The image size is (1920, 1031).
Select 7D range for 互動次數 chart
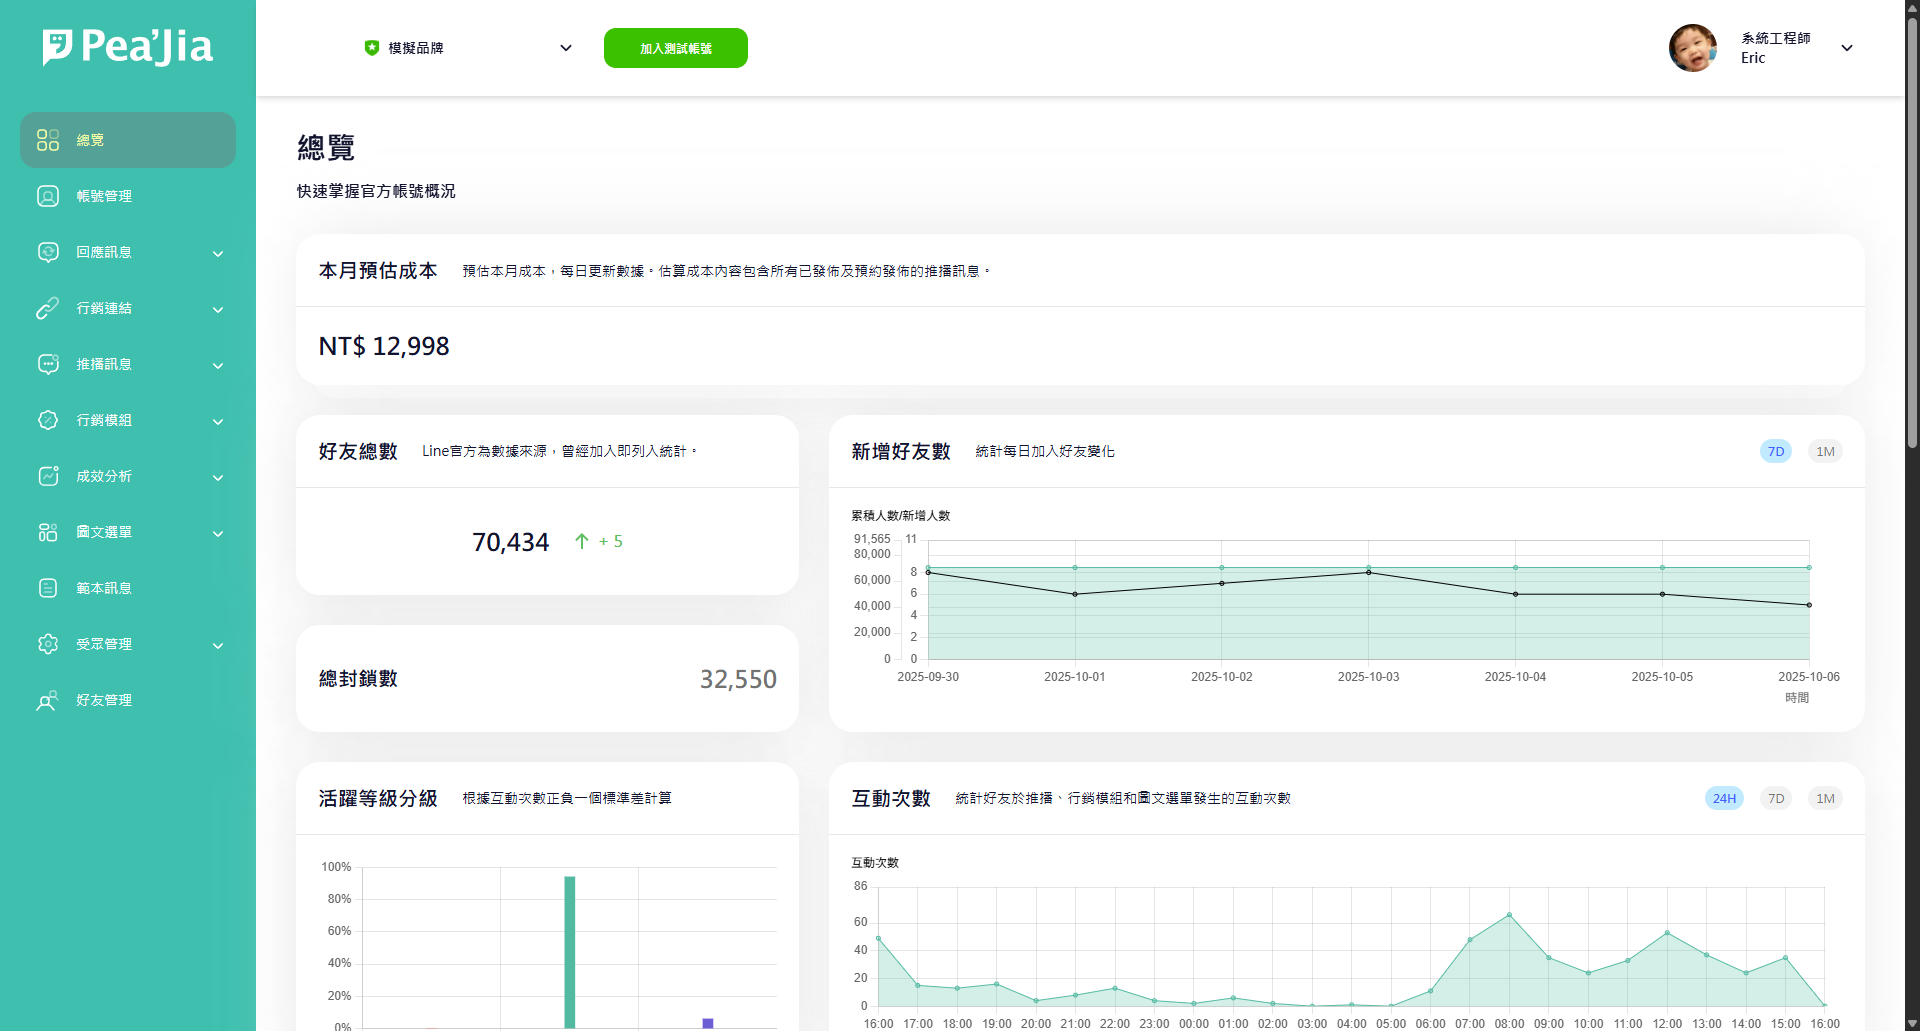[x=1775, y=798]
